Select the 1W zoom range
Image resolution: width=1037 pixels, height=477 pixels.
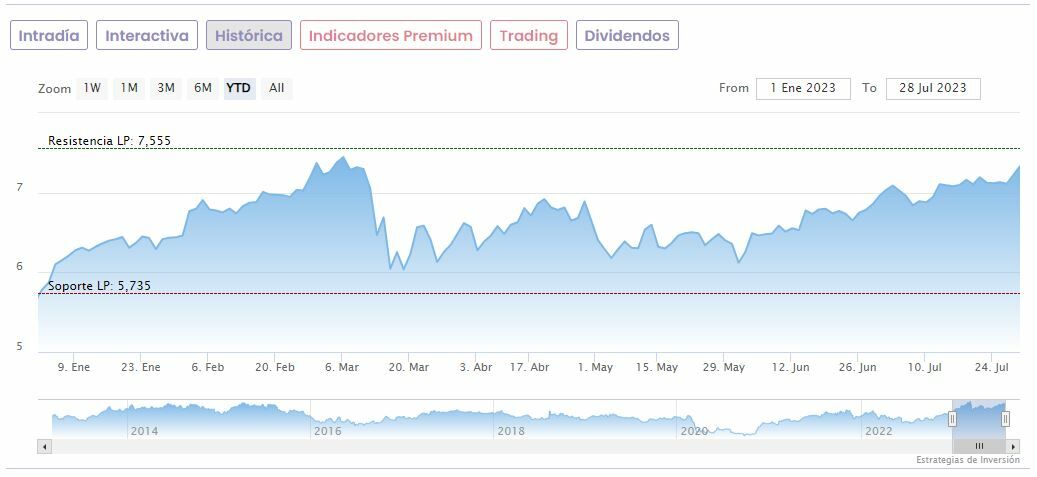coord(92,88)
